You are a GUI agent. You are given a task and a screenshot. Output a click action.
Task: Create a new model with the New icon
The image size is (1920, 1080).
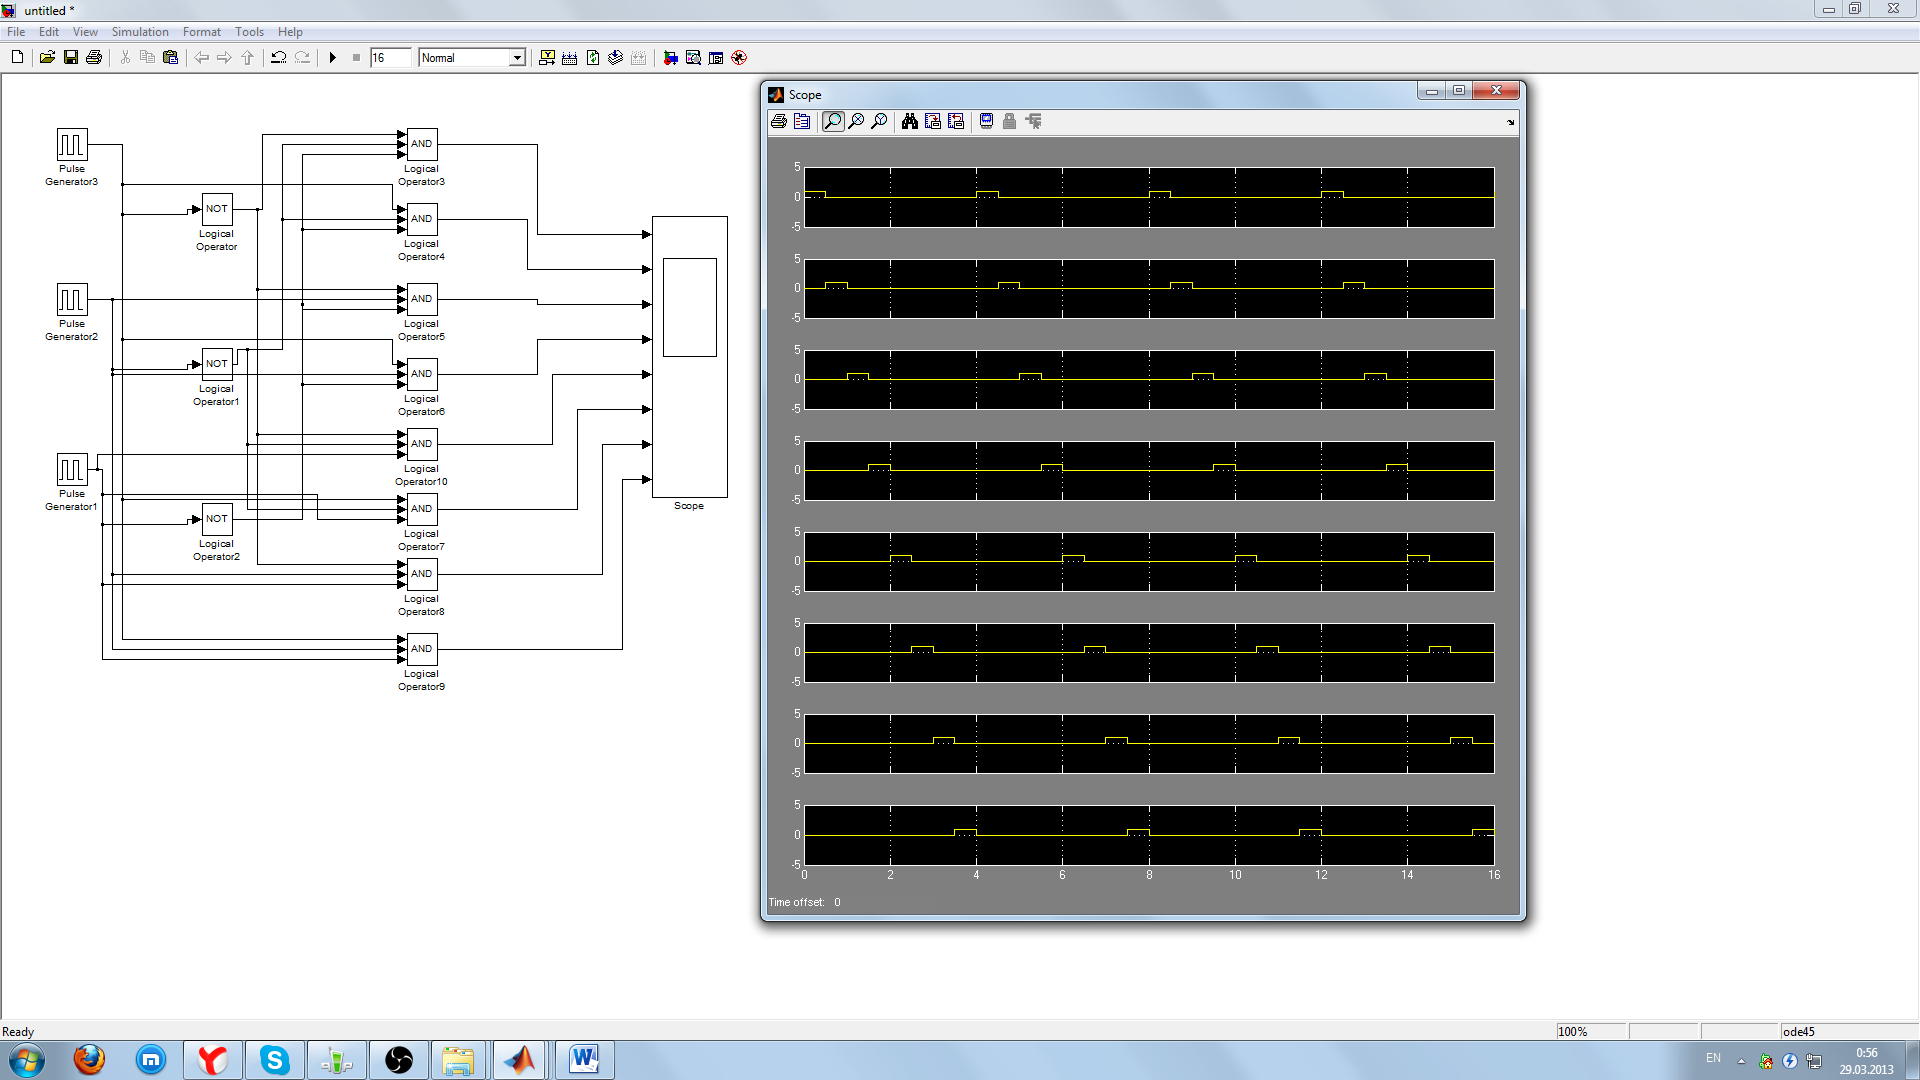coord(17,58)
